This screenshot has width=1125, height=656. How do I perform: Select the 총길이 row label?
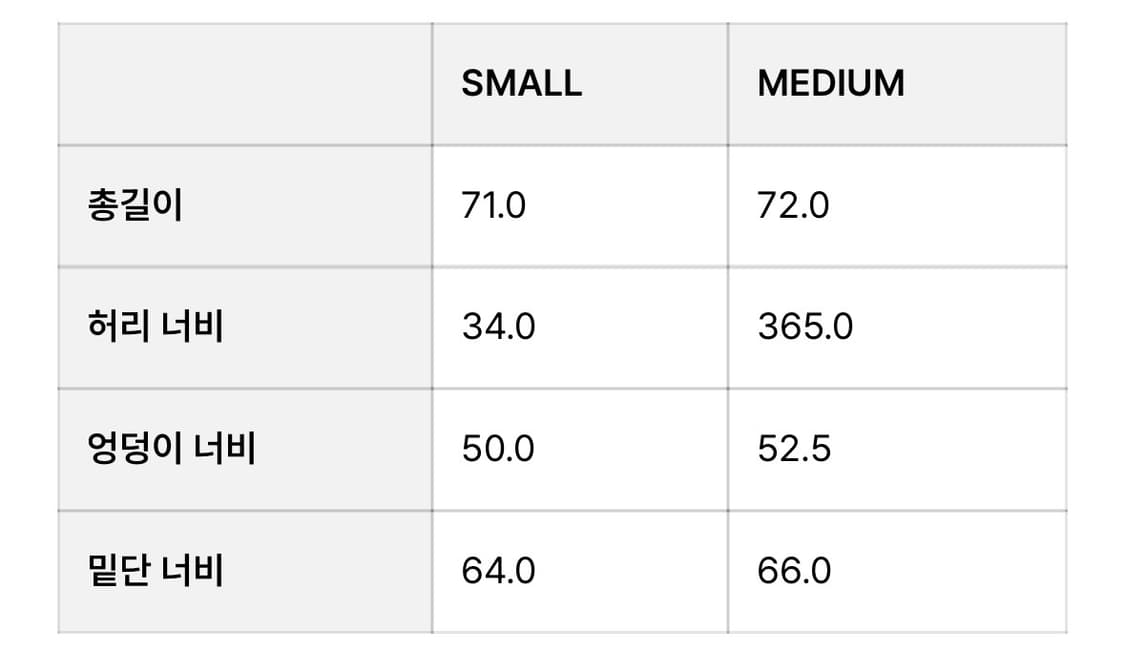tap(135, 206)
